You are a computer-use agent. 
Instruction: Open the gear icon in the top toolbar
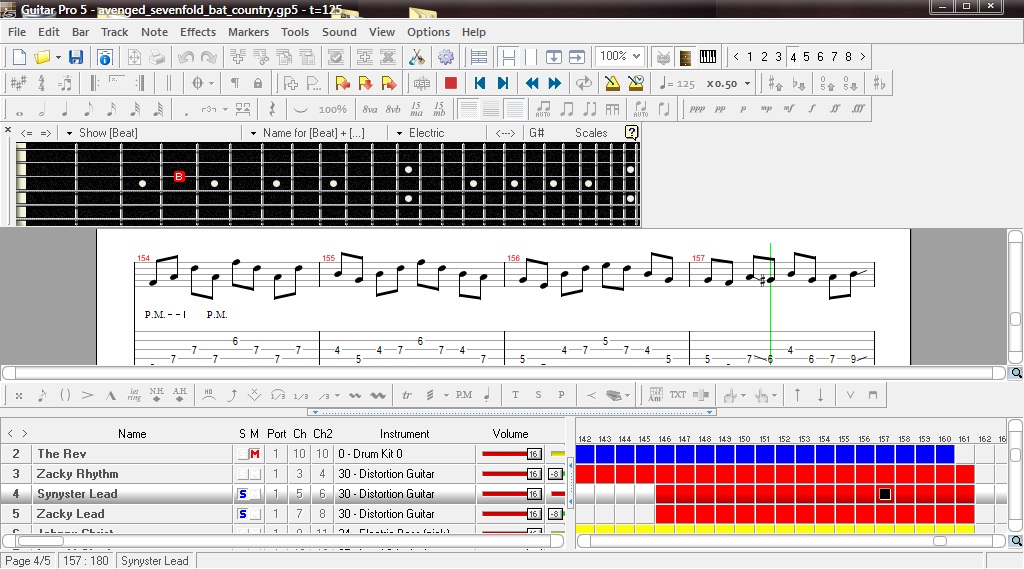click(446, 57)
